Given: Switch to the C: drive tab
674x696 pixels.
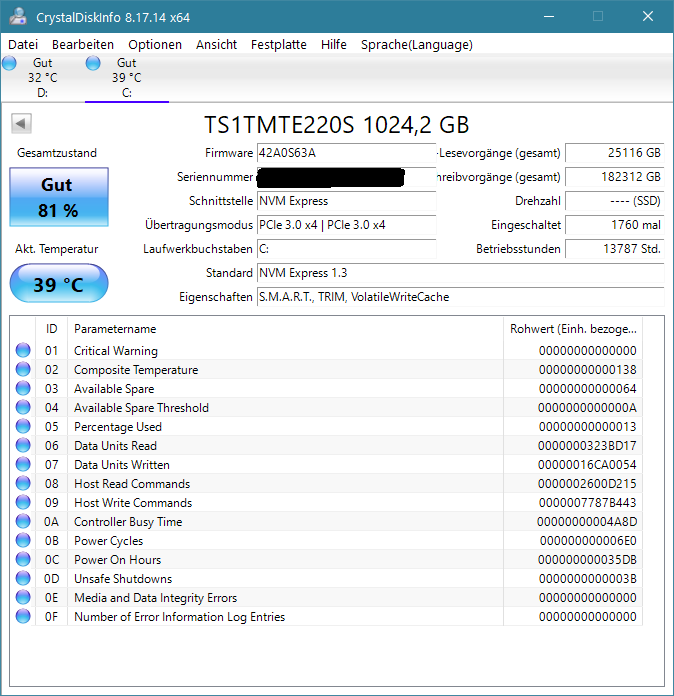Looking at the screenshot, I should click(127, 78).
